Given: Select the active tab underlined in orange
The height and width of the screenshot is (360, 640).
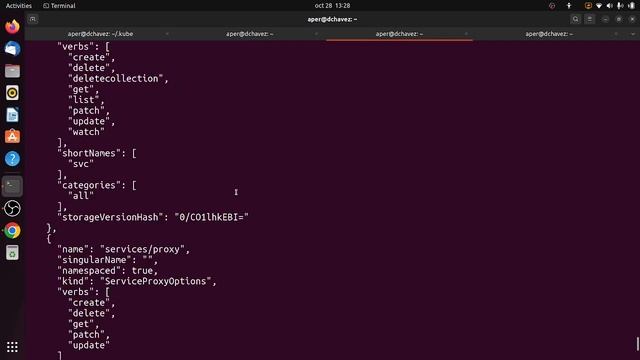Looking at the screenshot, I should point(399,34).
